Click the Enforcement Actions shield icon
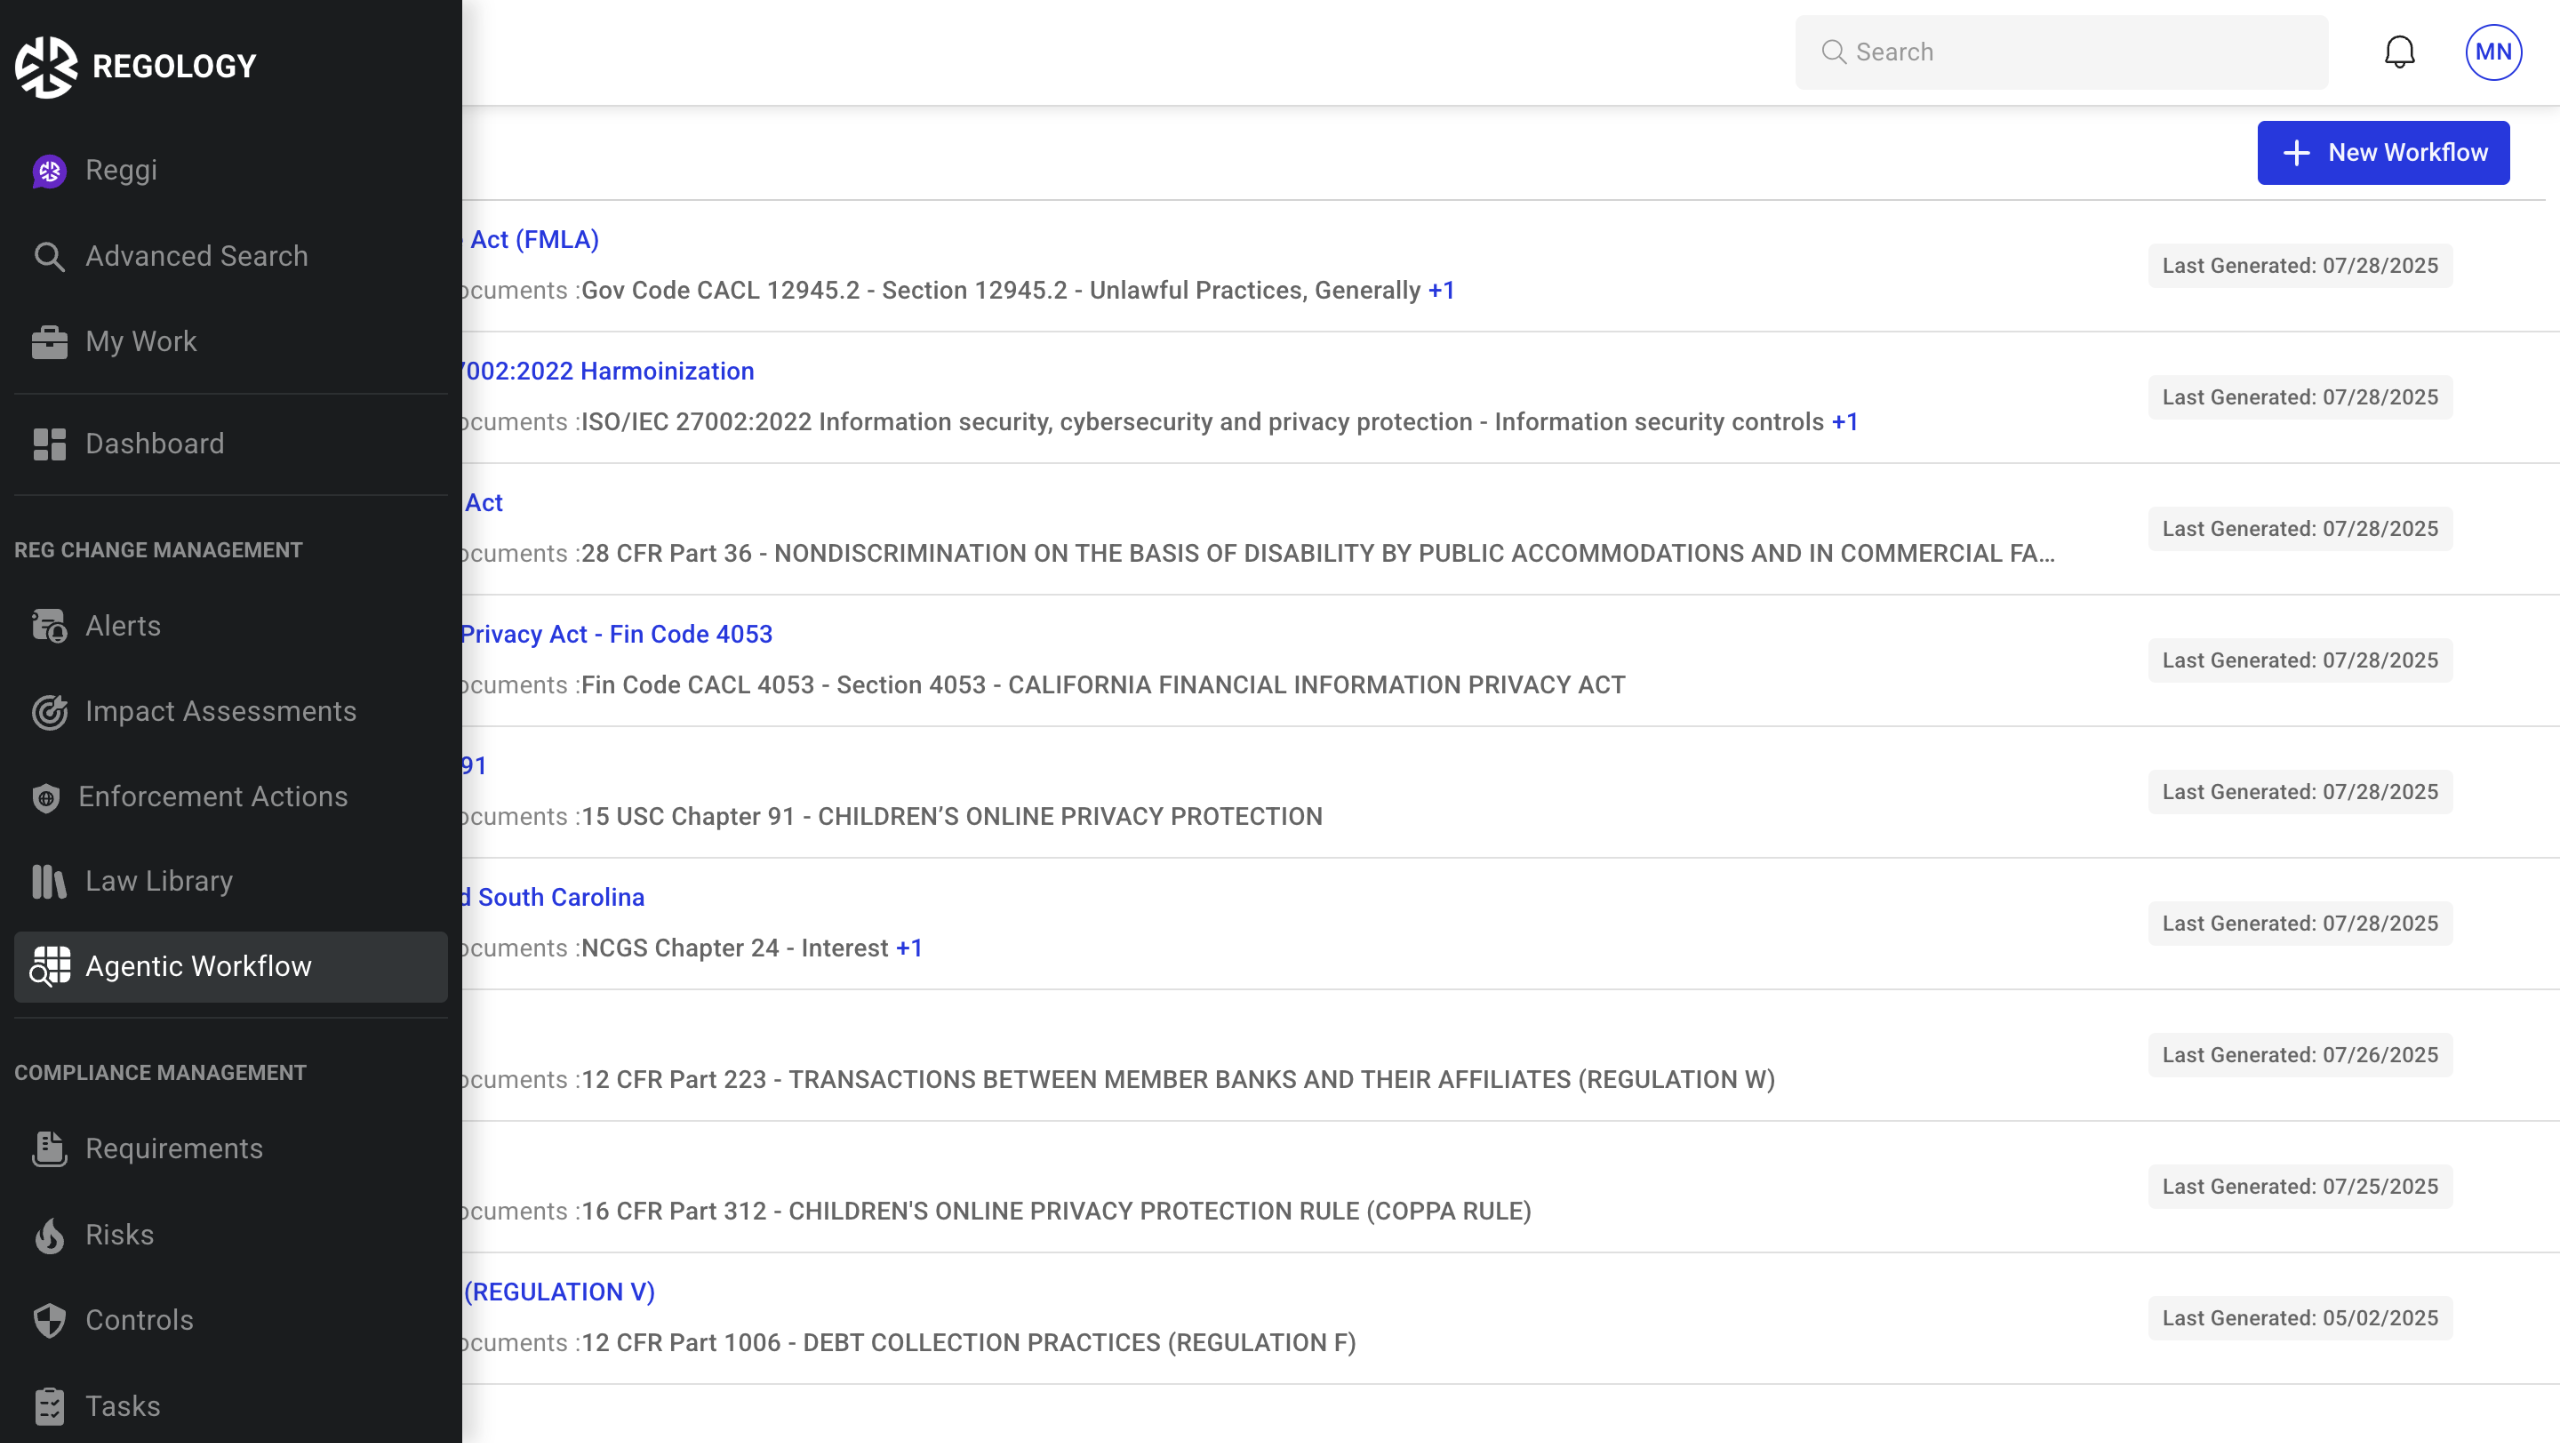Image resolution: width=2560 pixels, height=1443 pixels. [46, 797]
